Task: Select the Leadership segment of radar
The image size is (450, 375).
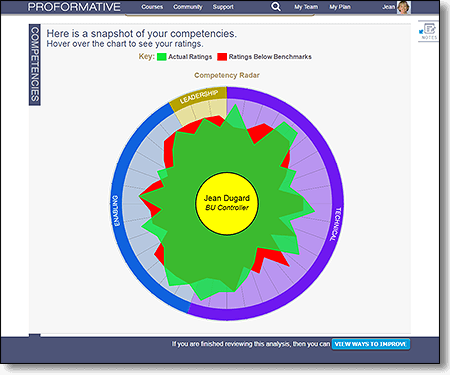Action: click(x=199, y=97)
